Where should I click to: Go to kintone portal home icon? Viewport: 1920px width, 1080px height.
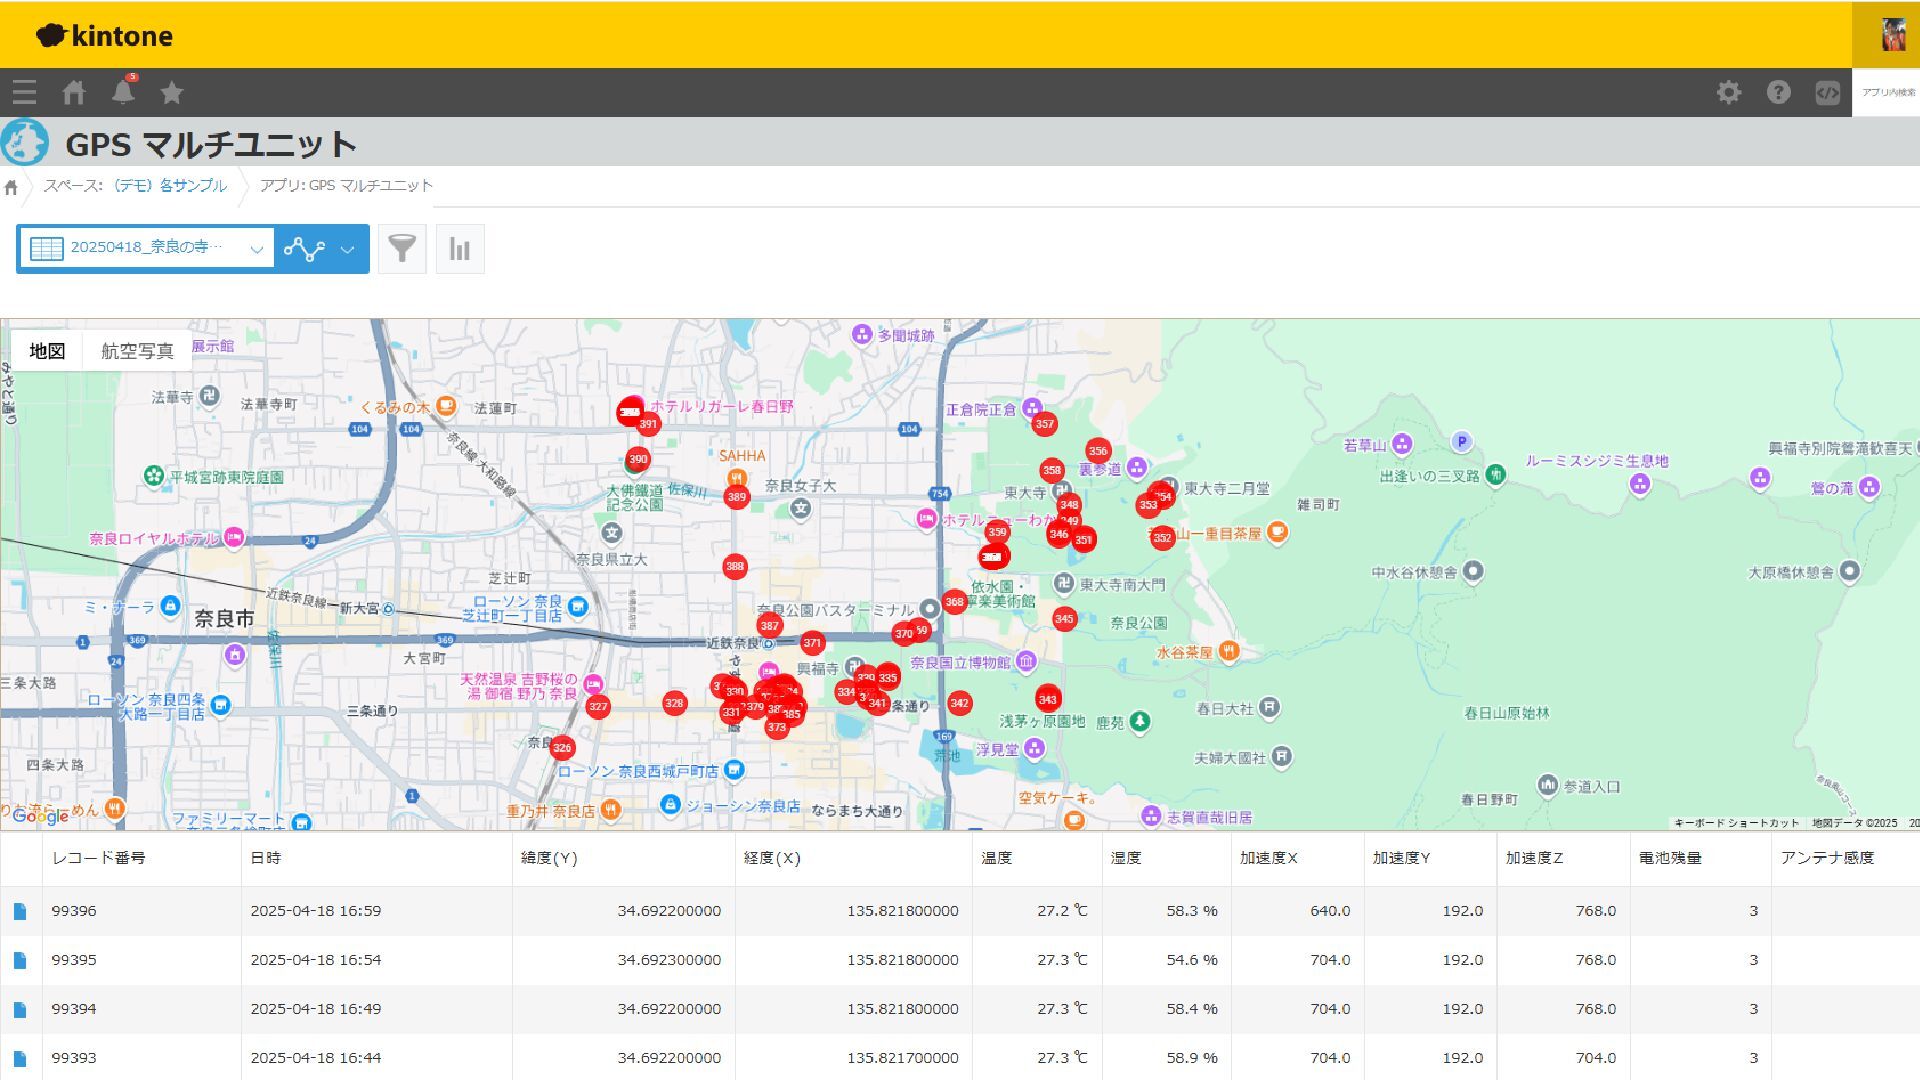(x=73, y=93)
